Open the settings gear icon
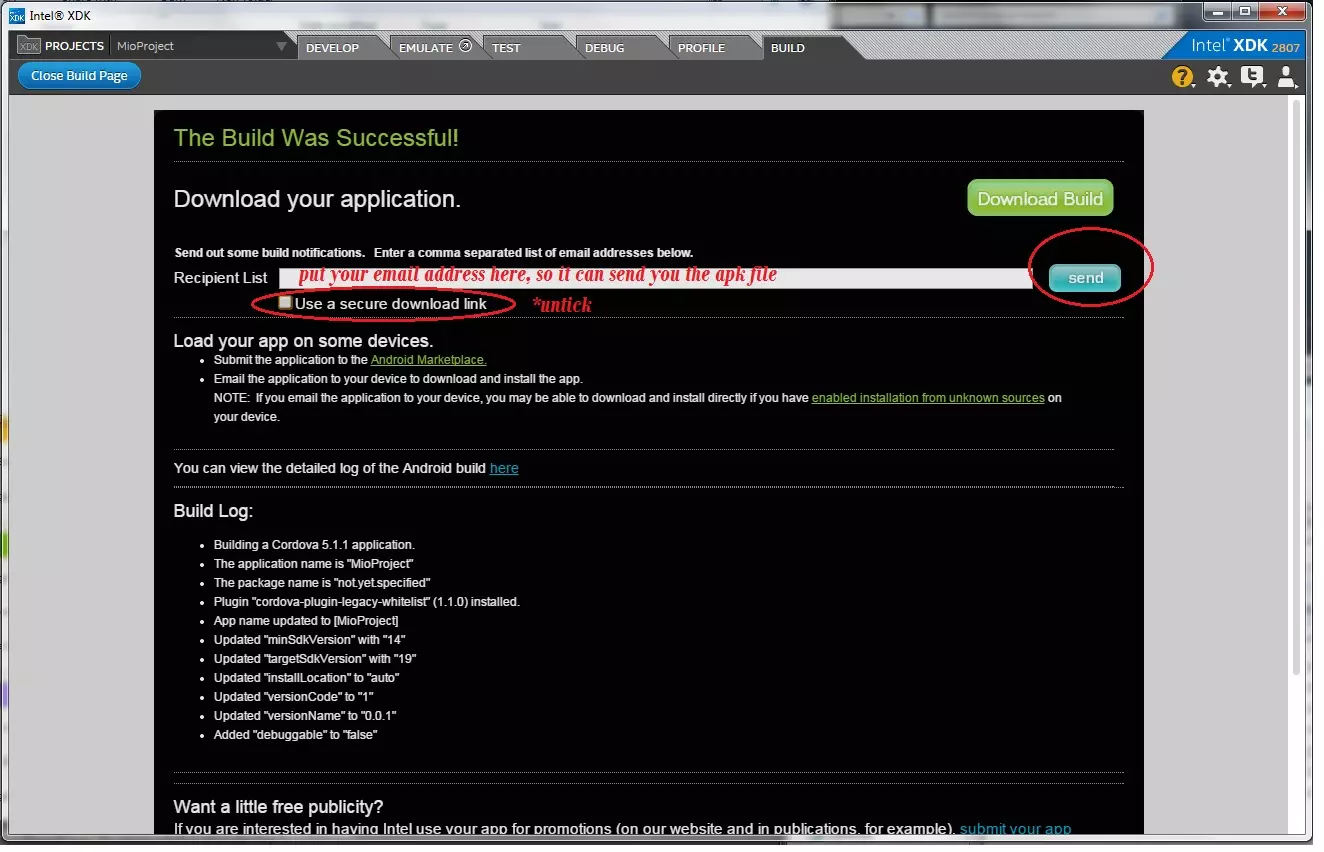Screen dimensions: 1324x852 (1217, 77)
